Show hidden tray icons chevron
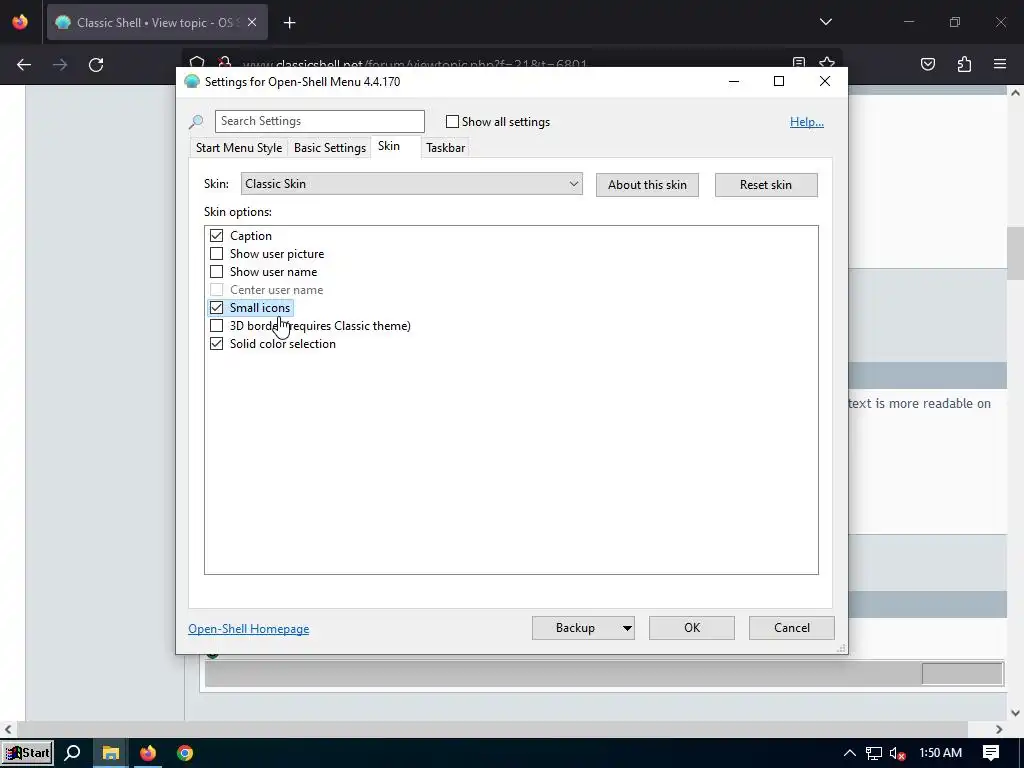 coord(849,753)
